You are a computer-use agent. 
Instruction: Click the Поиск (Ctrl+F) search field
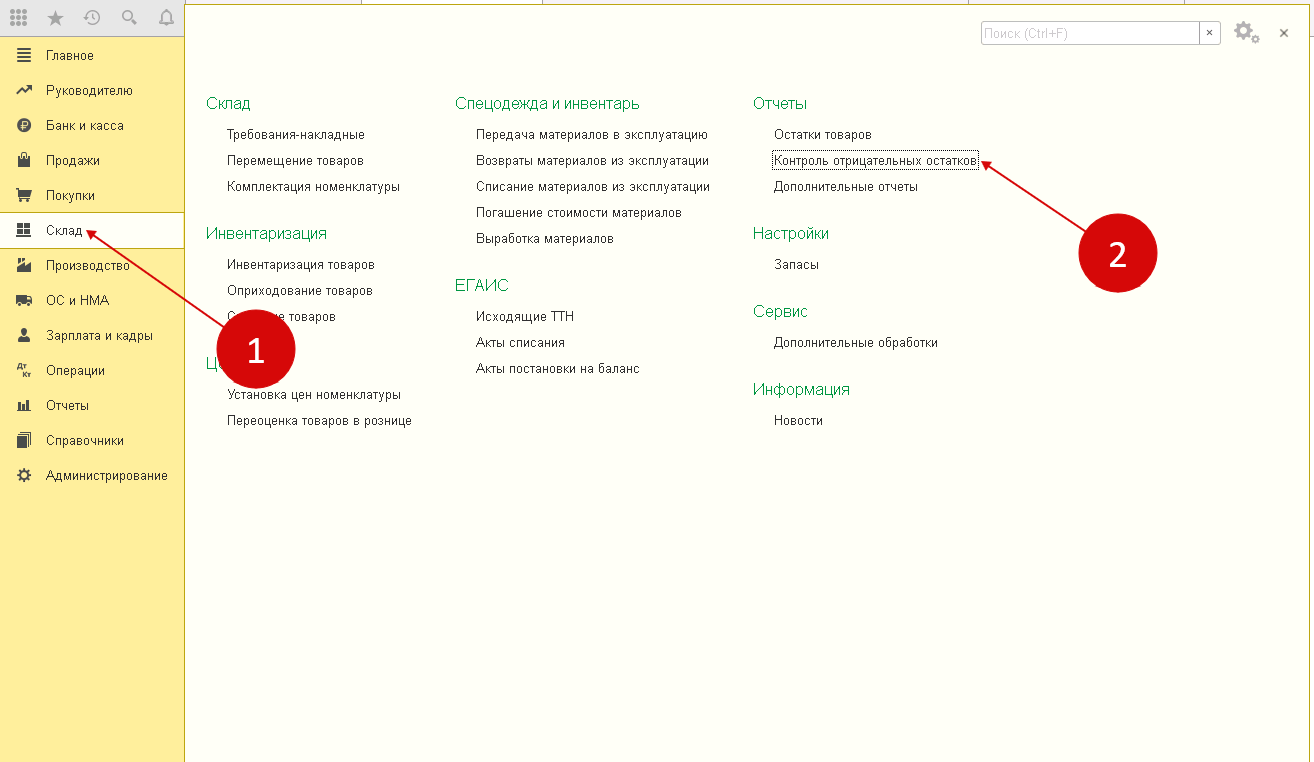(1088, 33)
